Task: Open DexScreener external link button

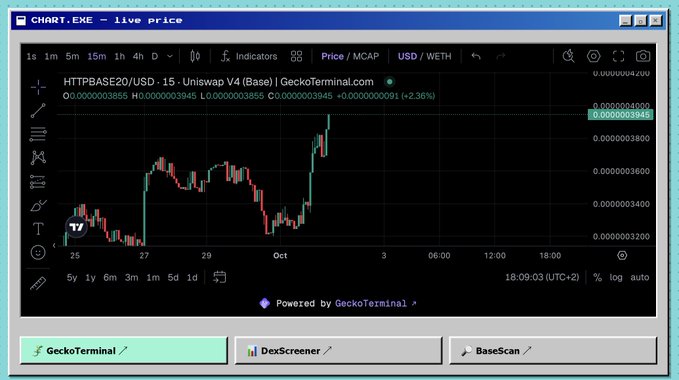Action: click(x=338, y=351)
